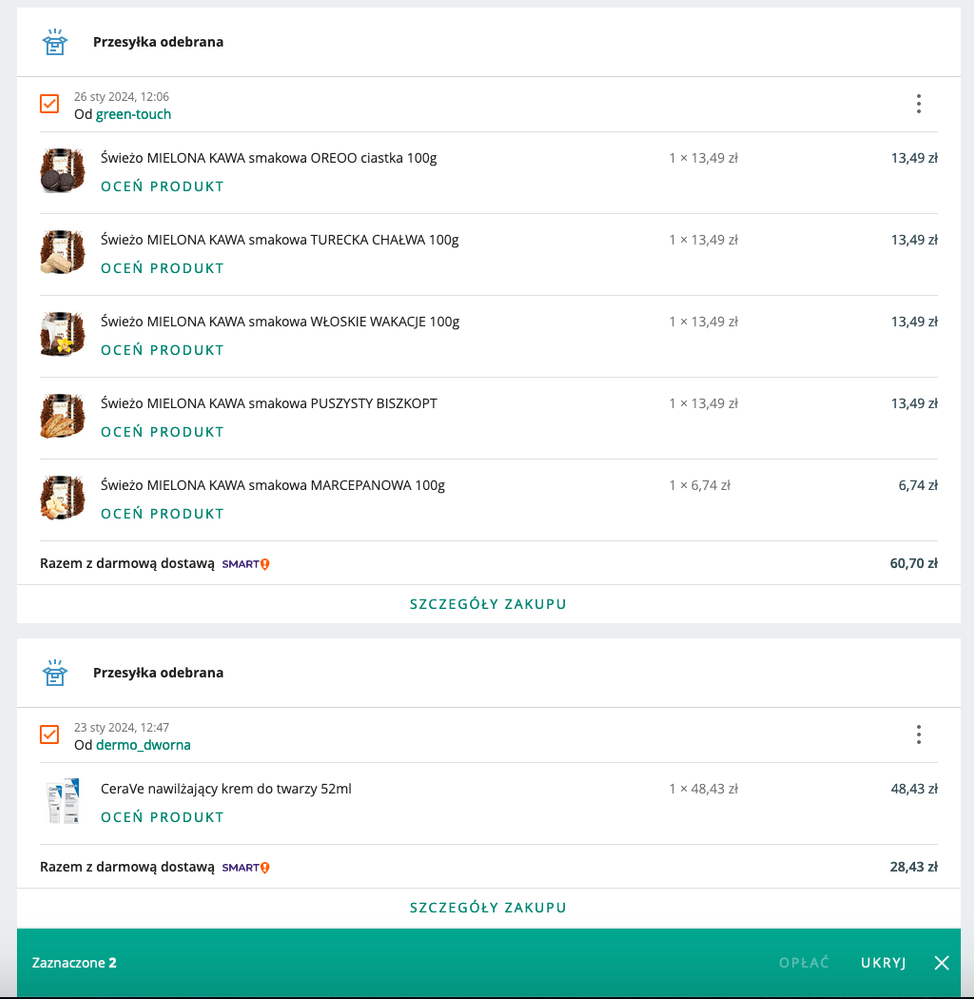The height and width of the screenshot is (999, 974).
Task: Open the dermo_dworna seller link
Action: [143, 745]
